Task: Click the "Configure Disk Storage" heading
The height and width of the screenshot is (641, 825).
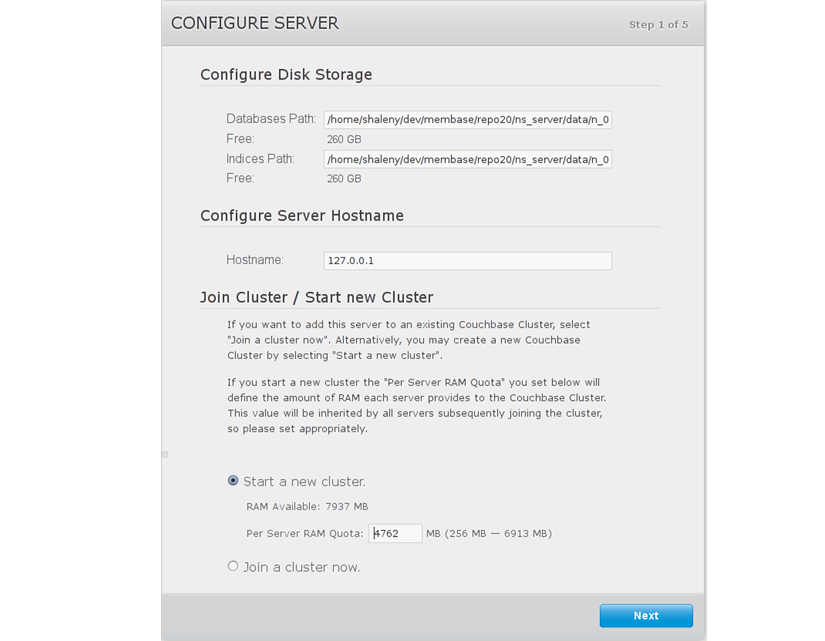Action: 286,75
